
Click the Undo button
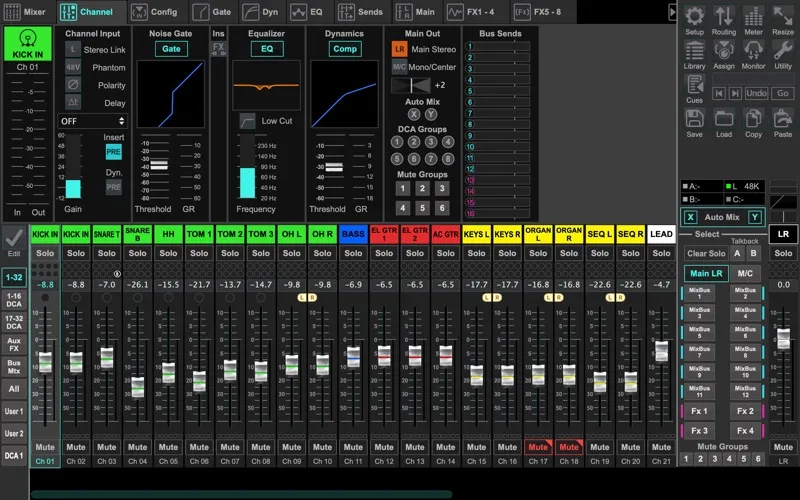point(757,93)
